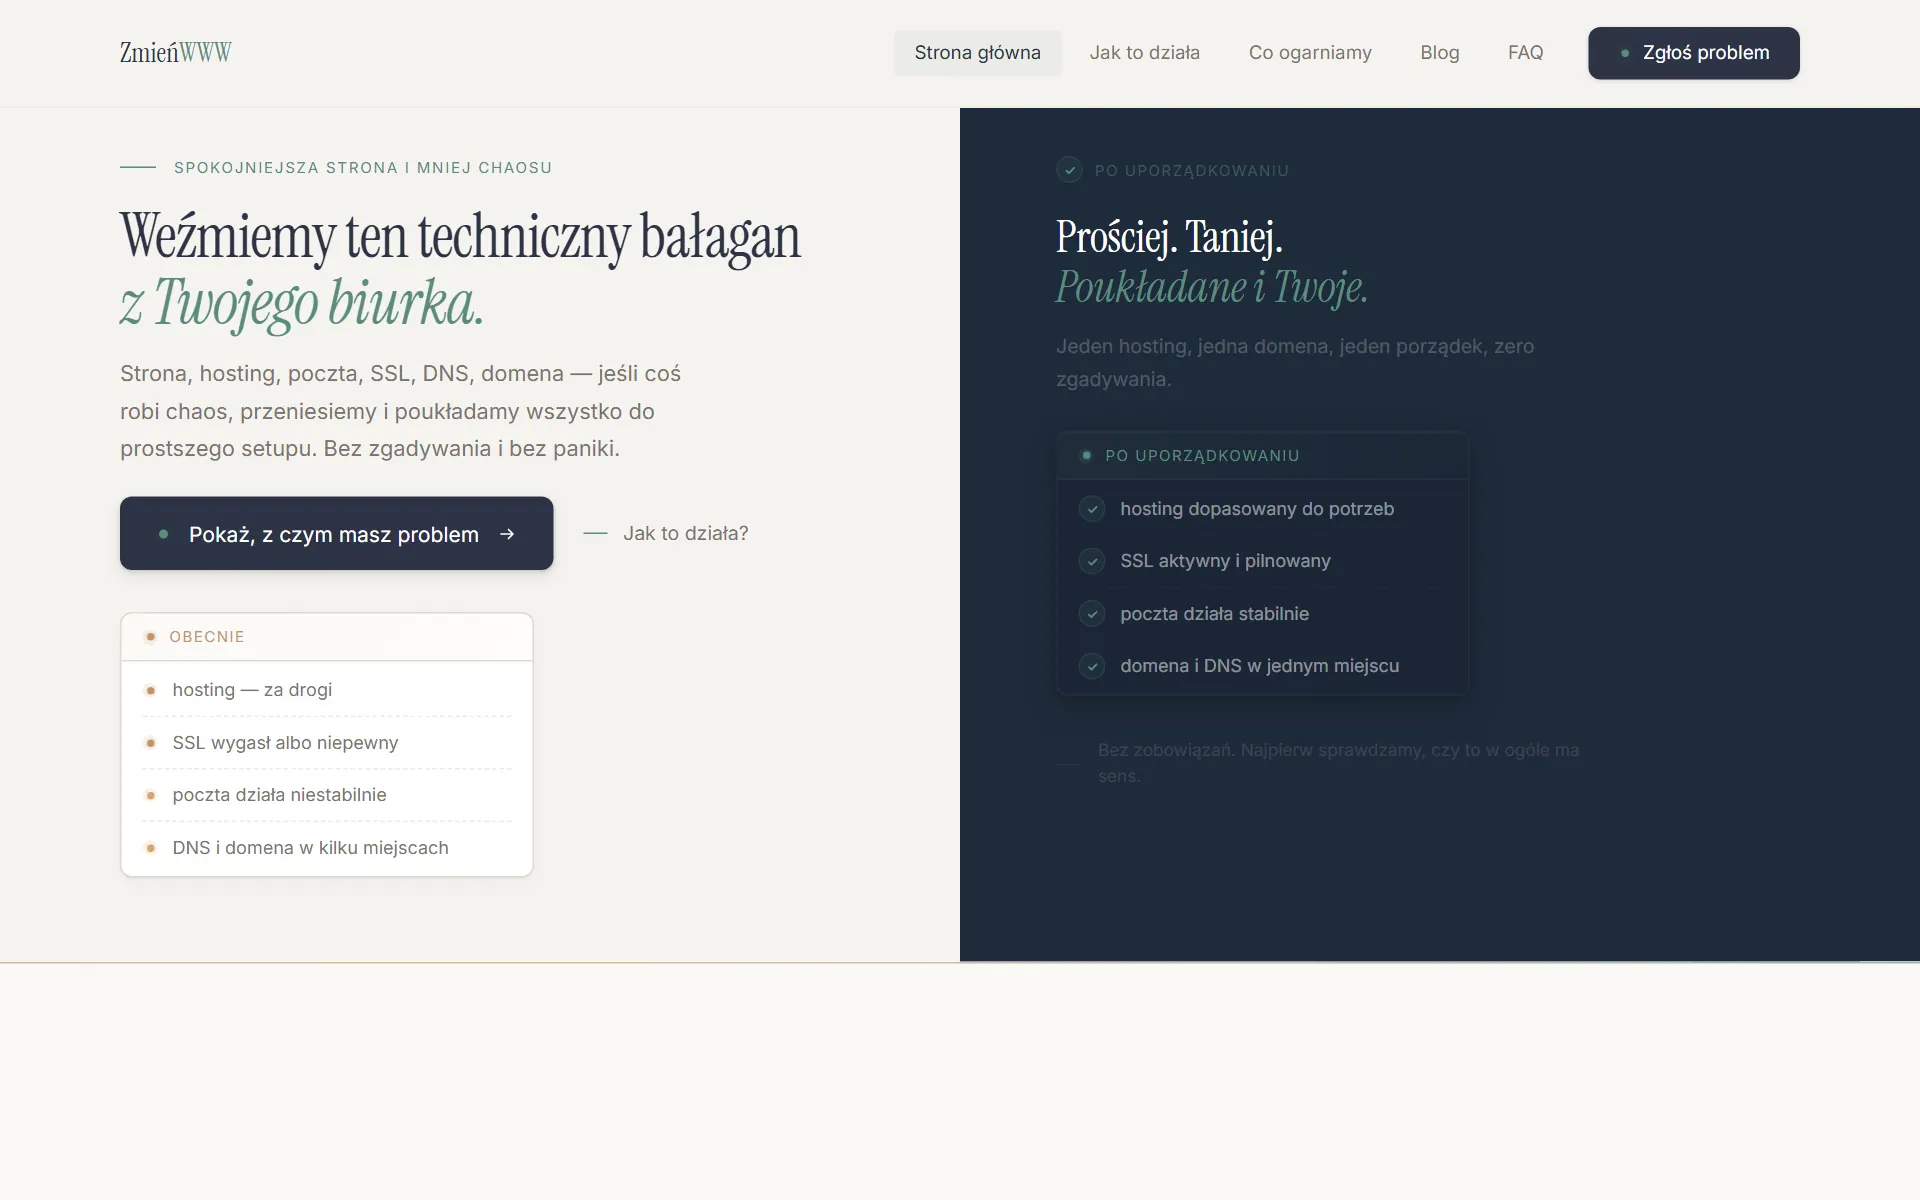Image resolution: width=1920 pixels, height=1200 pixels.
Task: Open the Jak to działa? link
Action: click(666, 534)
